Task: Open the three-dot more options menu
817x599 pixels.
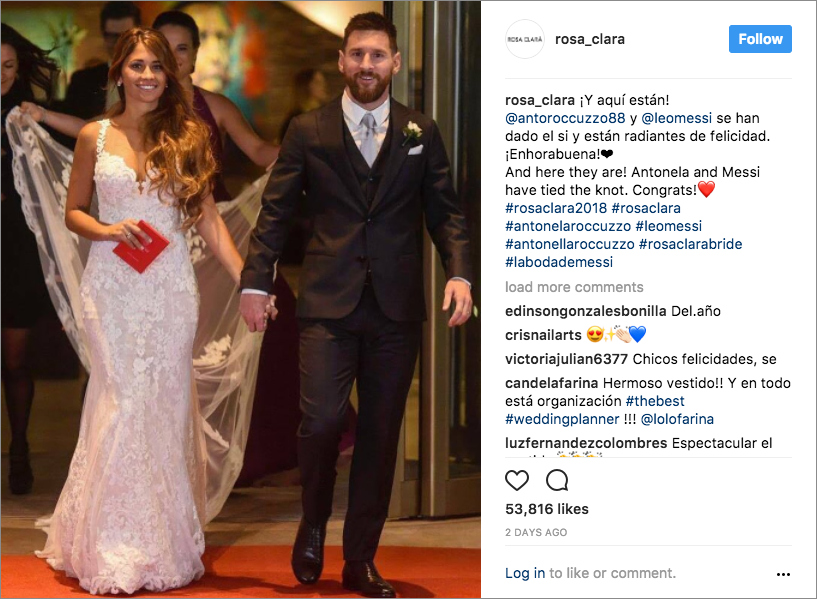Action: [783, 574]
